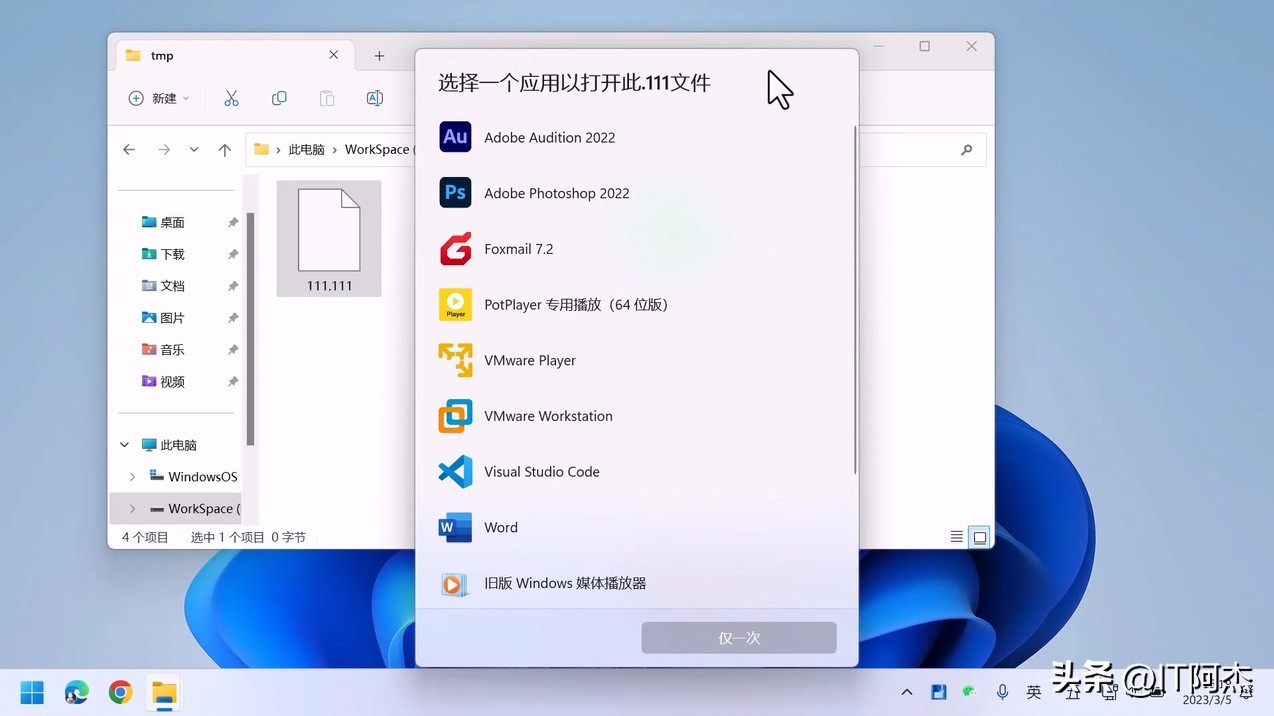The image size is (1274, 716).
Task: Select 旧版 Windows 媒体播放器 entry
Action: pyautogui.click(x=564, y=583)
